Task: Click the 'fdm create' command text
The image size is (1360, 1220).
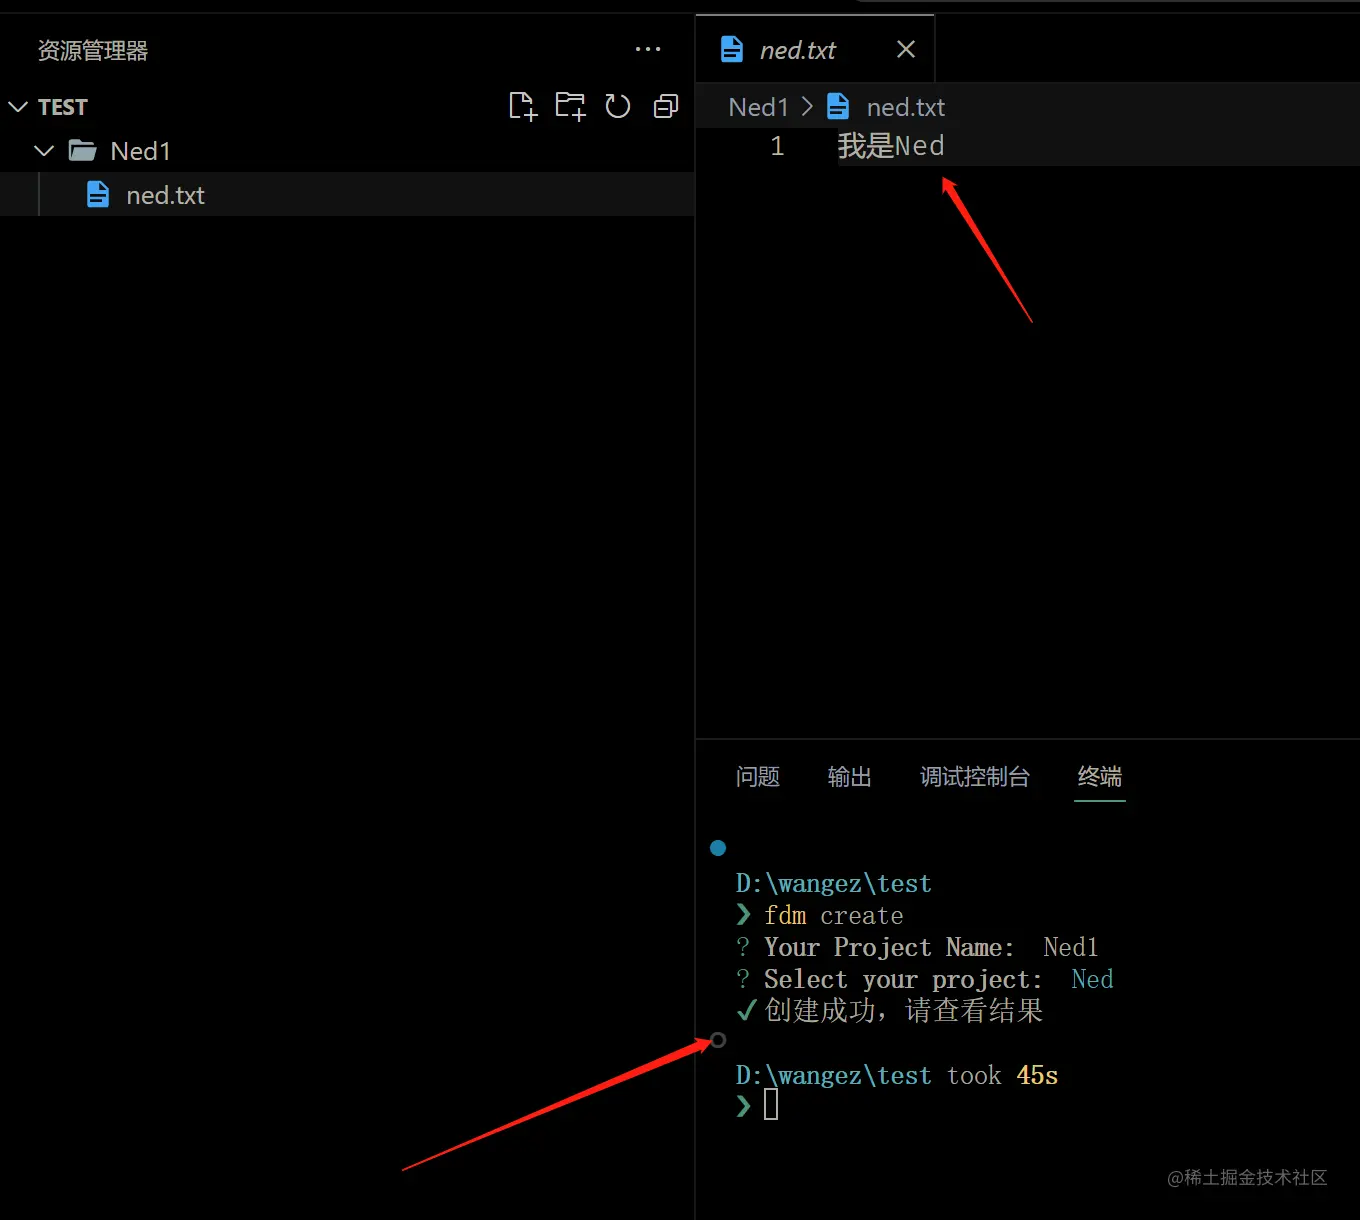Action: coord(834,916)
